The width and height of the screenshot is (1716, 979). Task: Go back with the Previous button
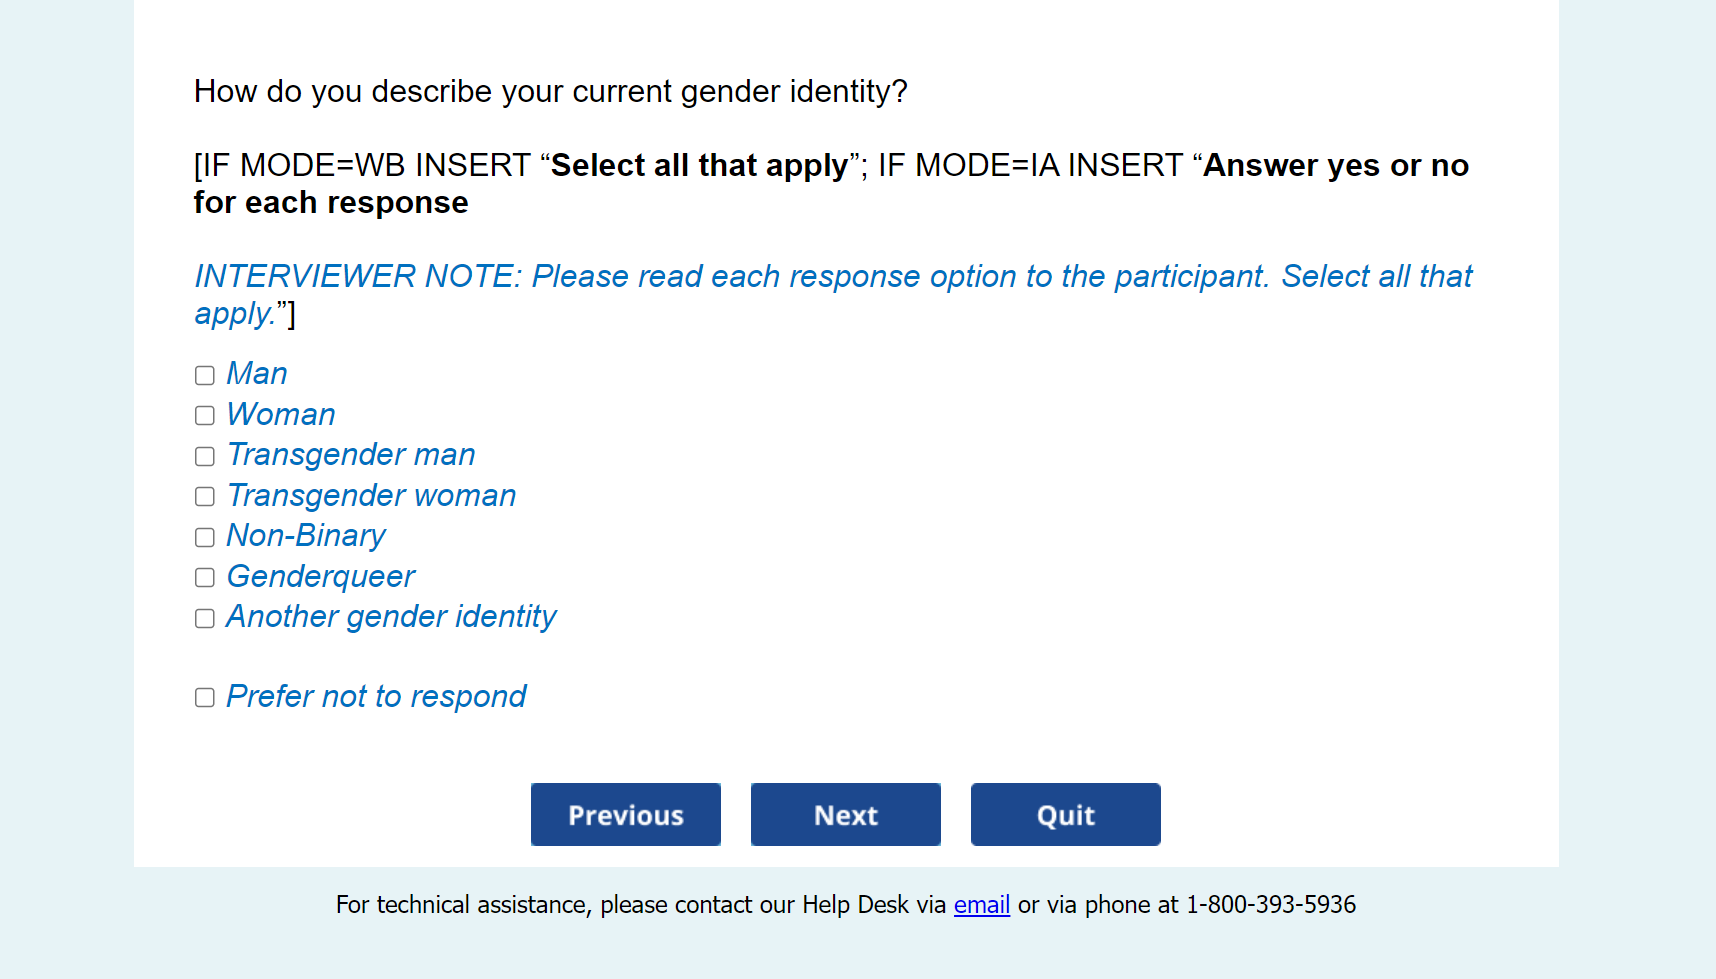[x=626, y=815]
